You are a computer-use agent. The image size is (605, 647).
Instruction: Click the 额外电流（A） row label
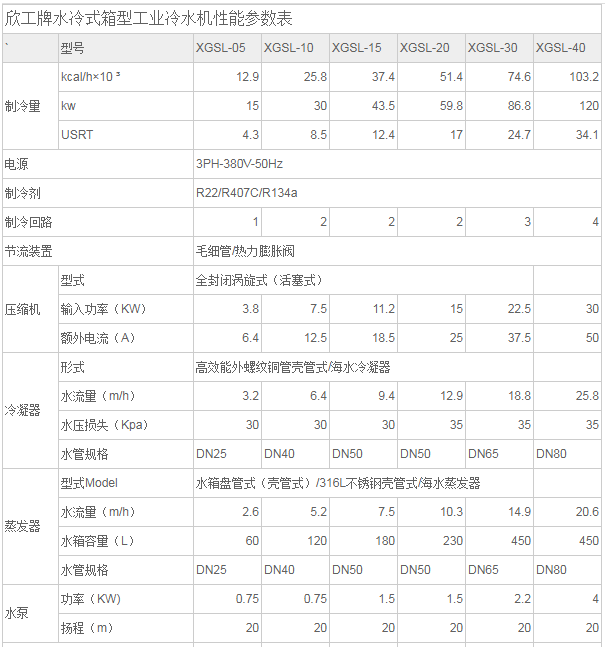(98, 338)
